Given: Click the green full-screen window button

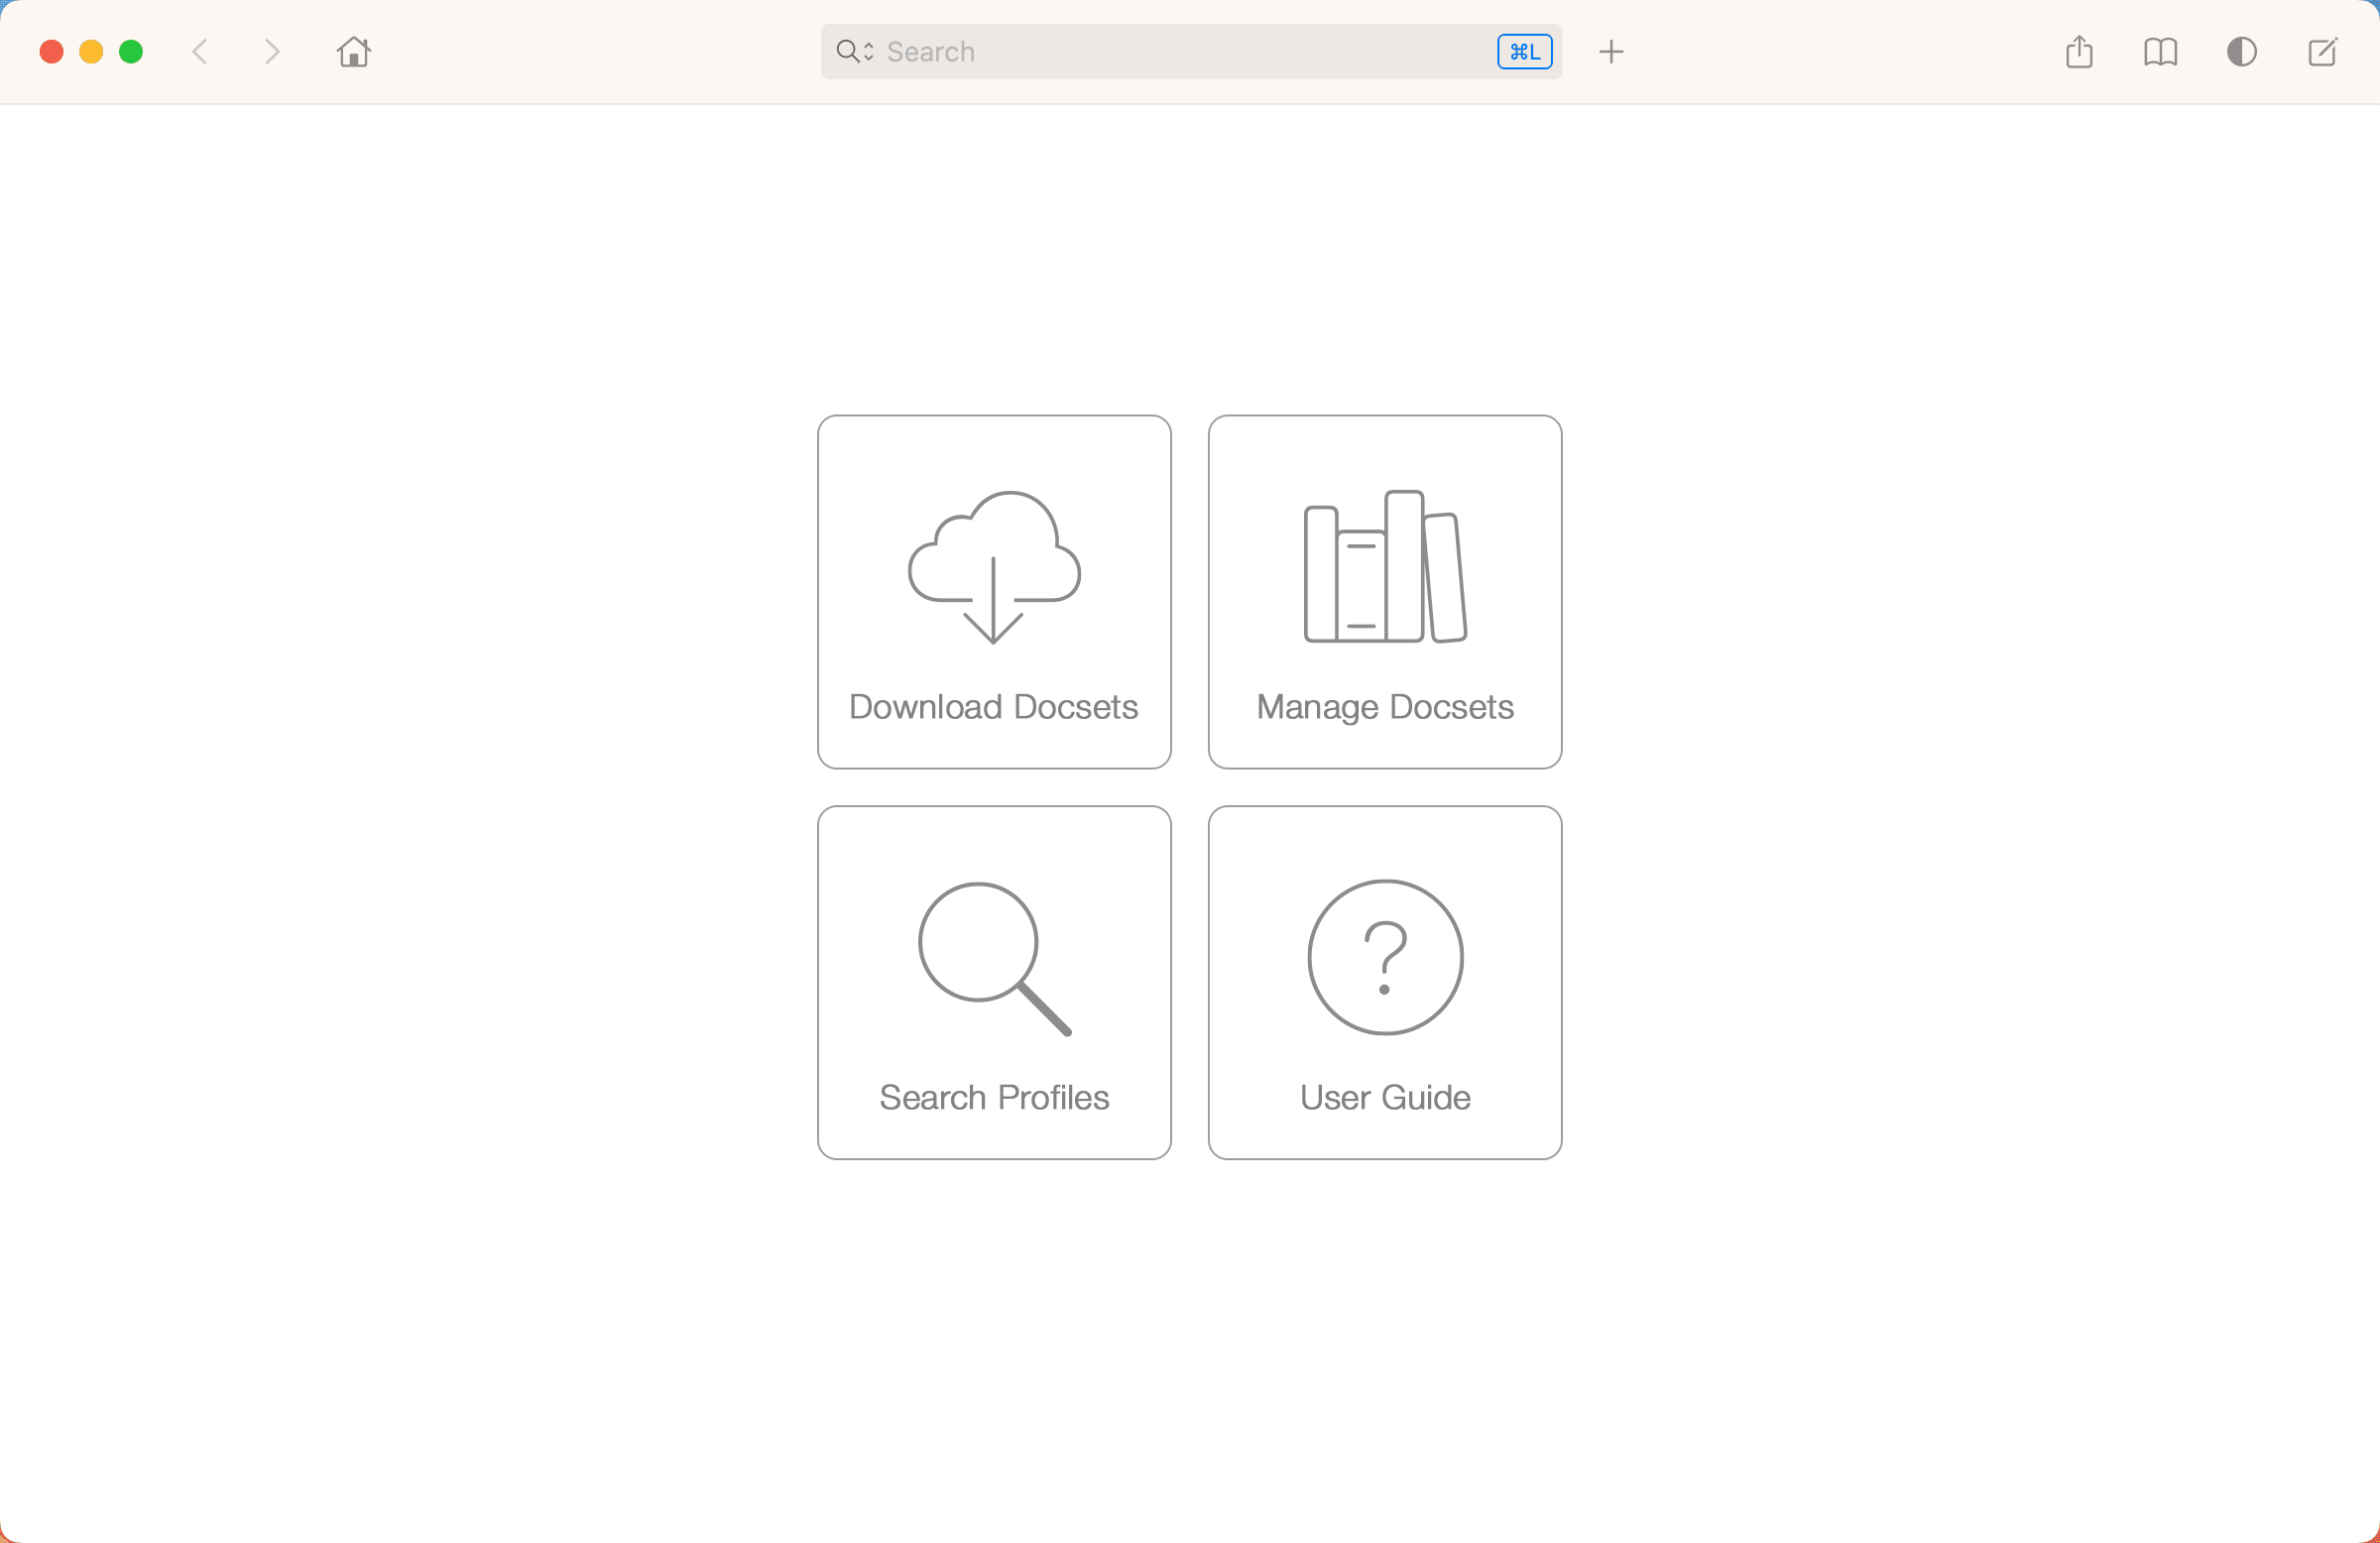Looking at the screenshot, I should 131,52.
